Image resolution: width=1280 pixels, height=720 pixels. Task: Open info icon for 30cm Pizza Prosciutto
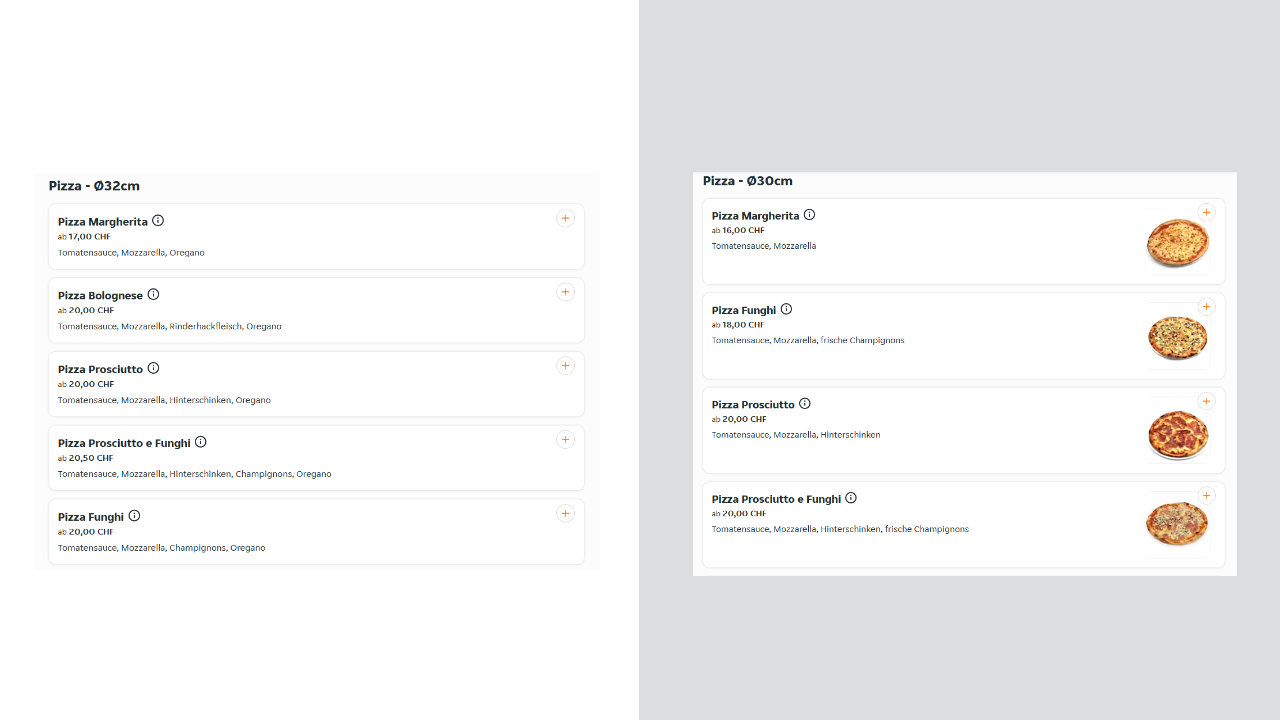[805, 404]
